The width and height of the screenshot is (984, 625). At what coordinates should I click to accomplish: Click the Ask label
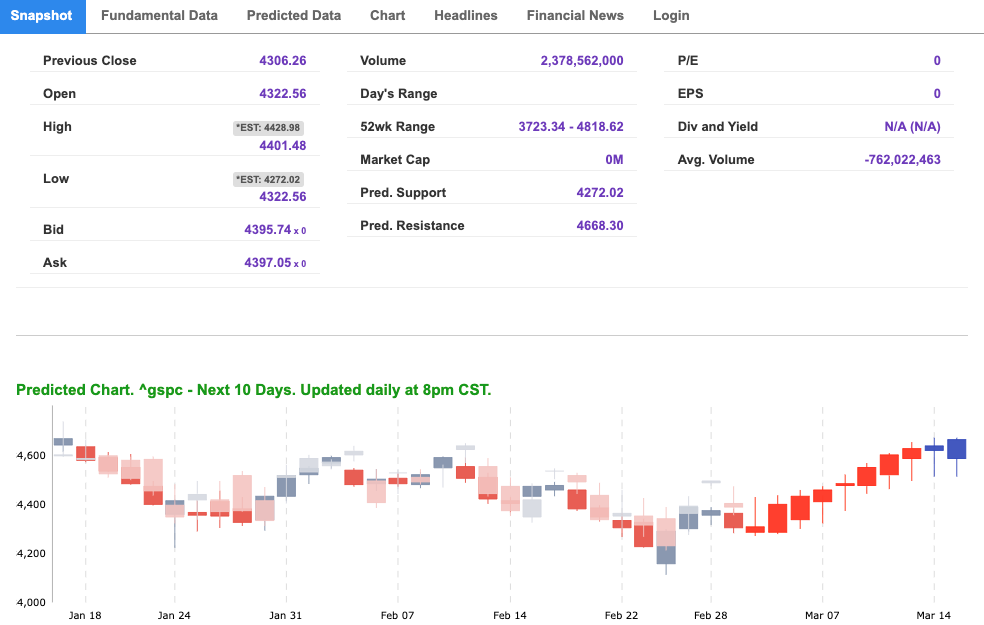tap(55, 263)
